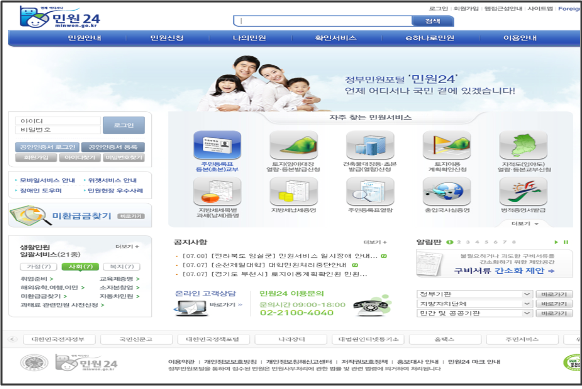Click the 로그인 button beside the ID field
Viewport: 582px width, 389px height.
tap(124, 125)
